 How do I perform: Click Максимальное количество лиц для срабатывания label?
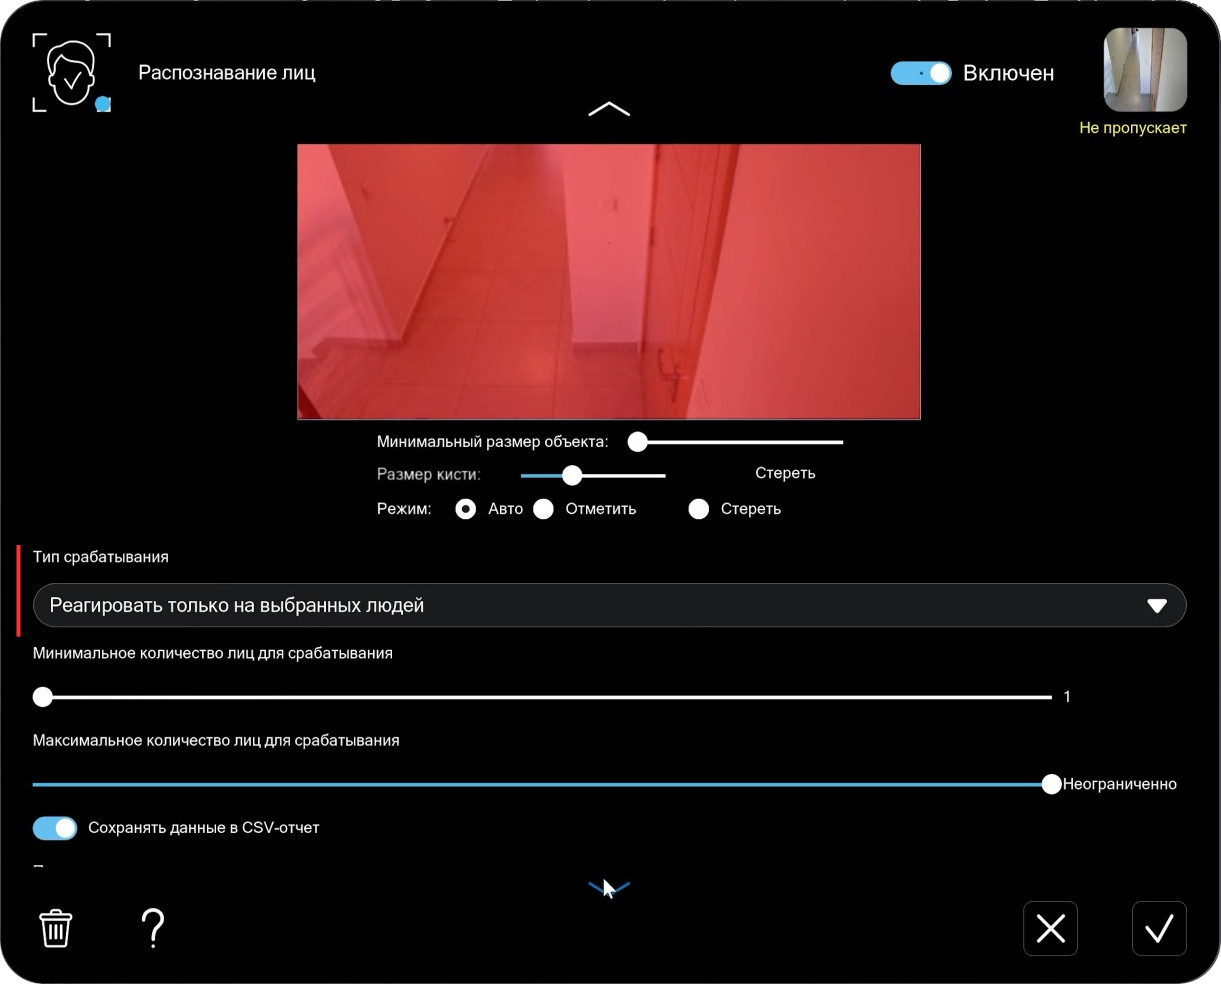click(216, 741)
